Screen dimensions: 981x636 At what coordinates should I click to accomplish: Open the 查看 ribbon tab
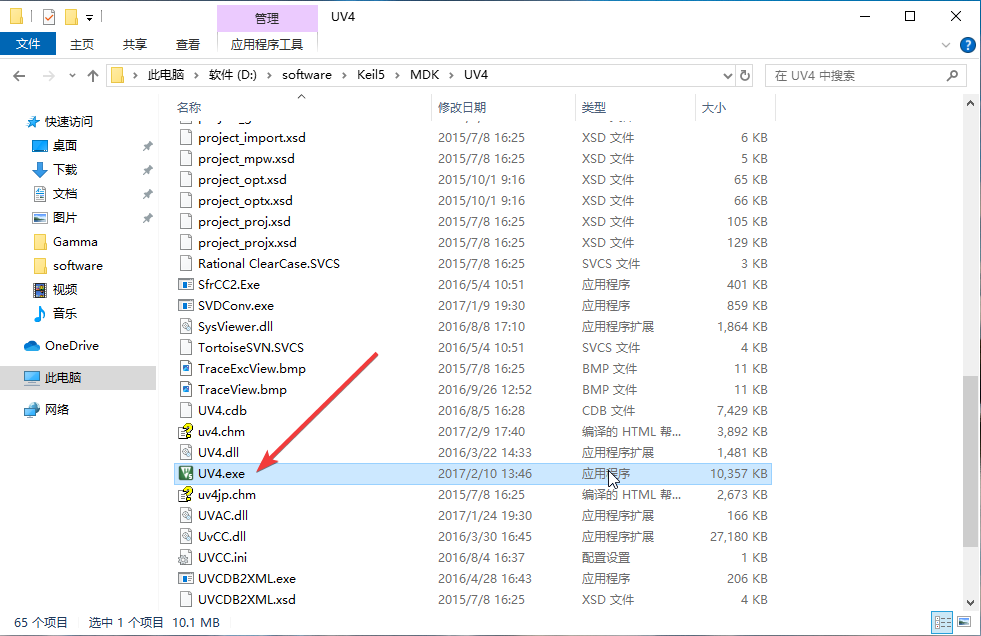[188, 44]
